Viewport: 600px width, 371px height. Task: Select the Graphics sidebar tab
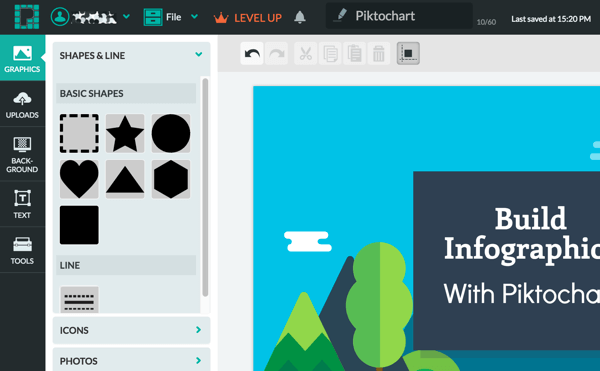click(22, 58)
